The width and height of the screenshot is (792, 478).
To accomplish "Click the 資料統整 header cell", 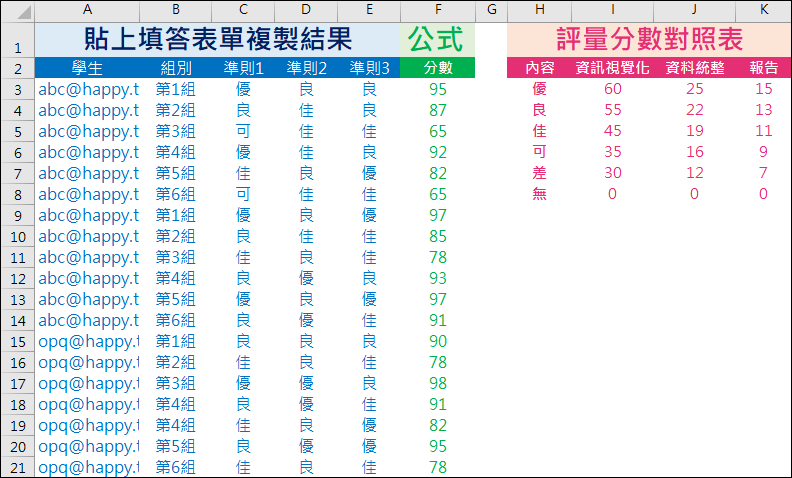I will point(695,68).
